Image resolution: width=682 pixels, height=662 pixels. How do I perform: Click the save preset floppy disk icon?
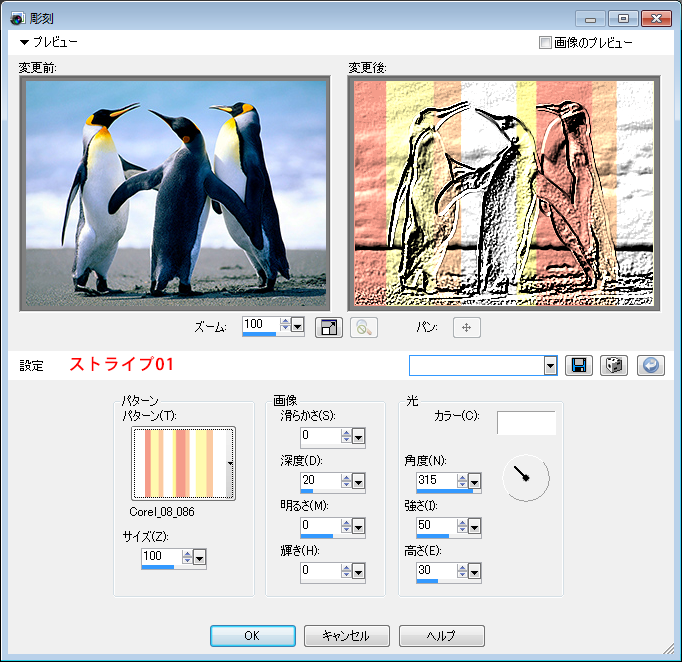[x=578, y=365]
